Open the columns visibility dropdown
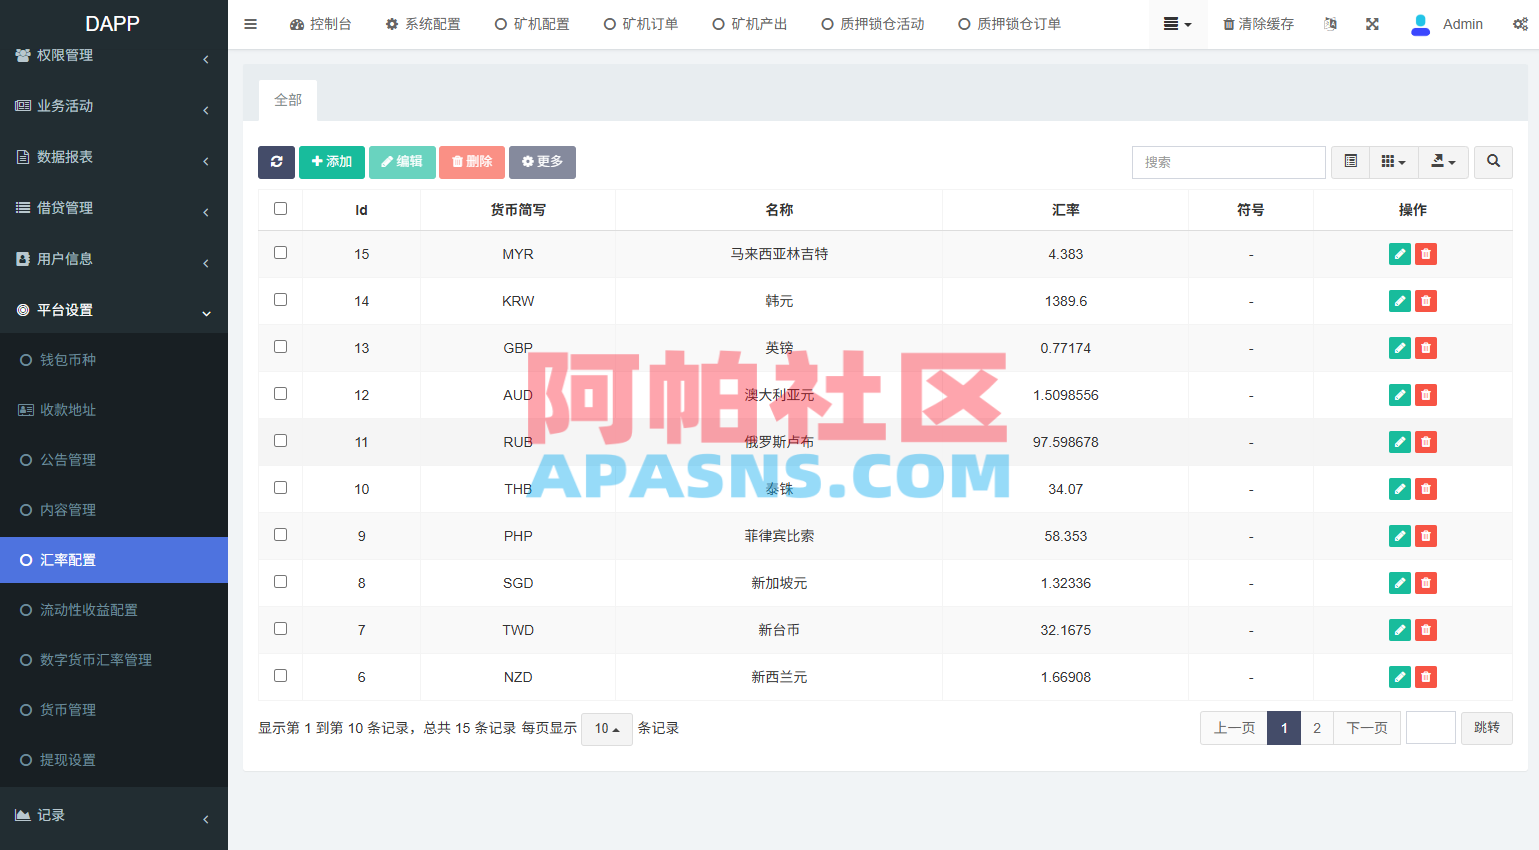The width and height of the screenshot is (1539, 850). (1393, 162)
